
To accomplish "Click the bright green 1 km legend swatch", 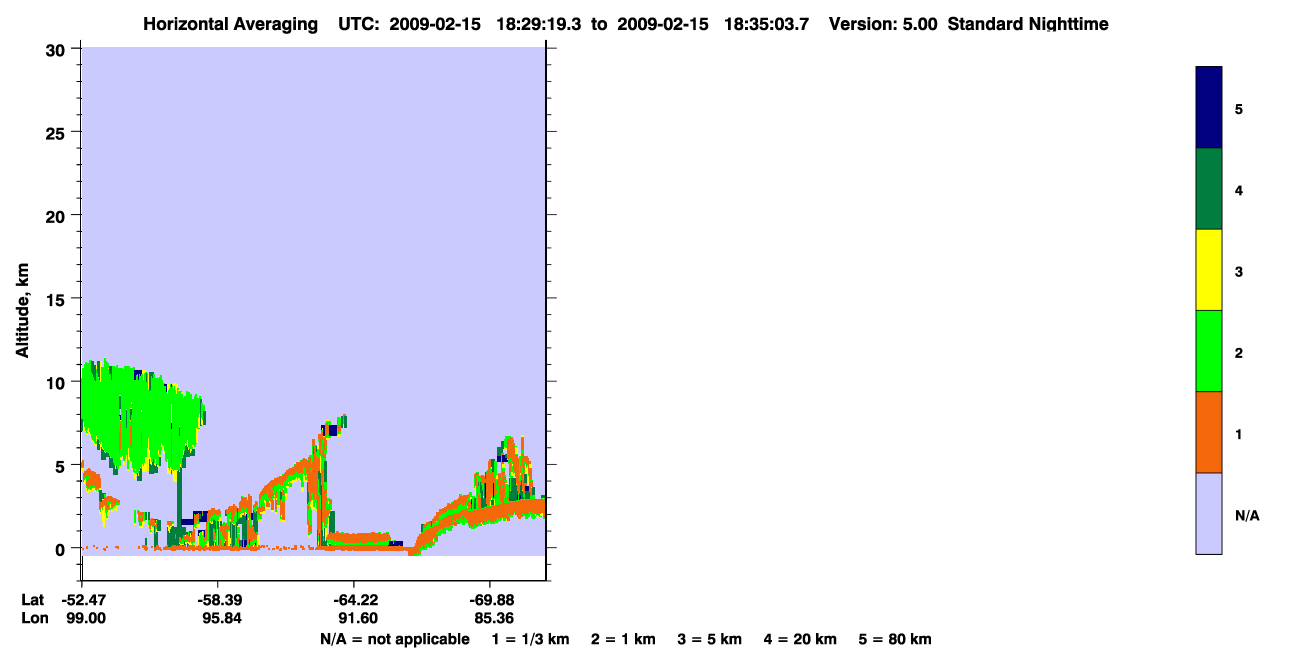I will 1209,351.
